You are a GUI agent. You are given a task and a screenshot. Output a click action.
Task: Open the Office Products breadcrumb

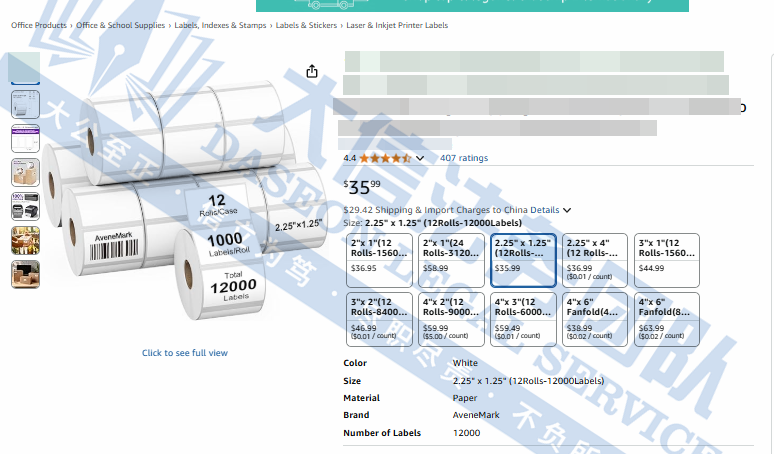38,25
